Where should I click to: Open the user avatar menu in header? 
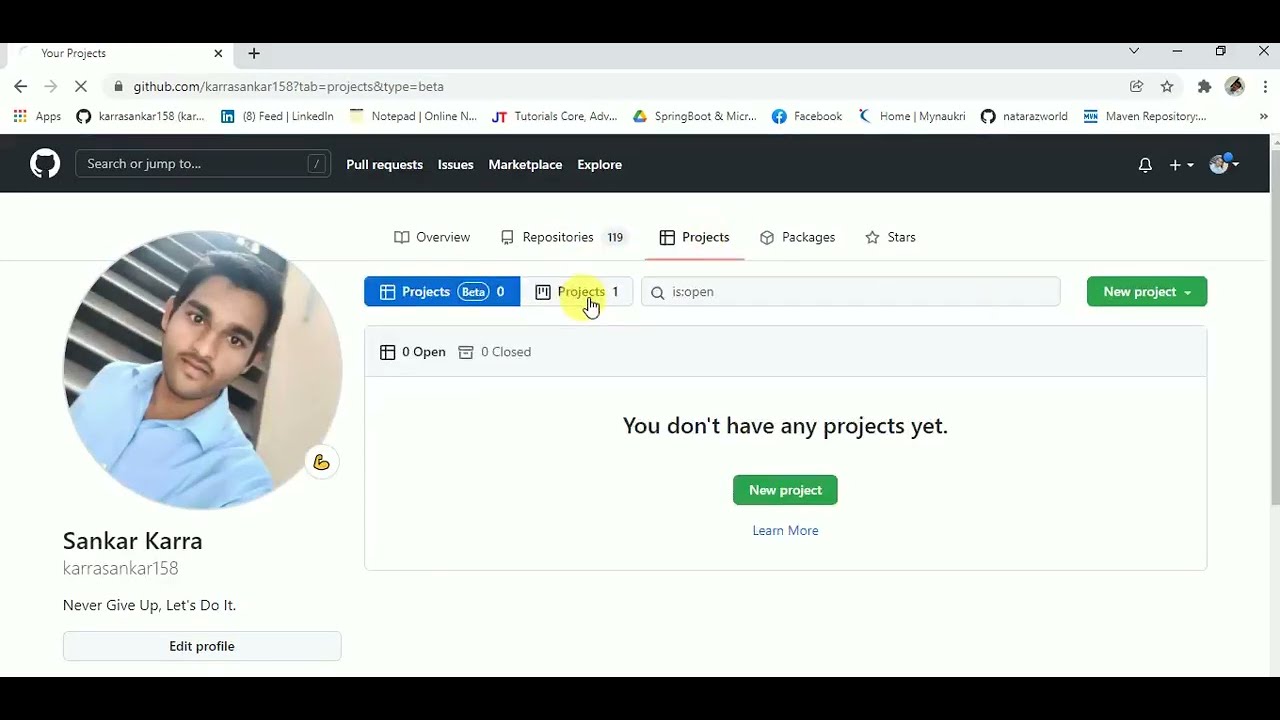[x=1224, y=164]
